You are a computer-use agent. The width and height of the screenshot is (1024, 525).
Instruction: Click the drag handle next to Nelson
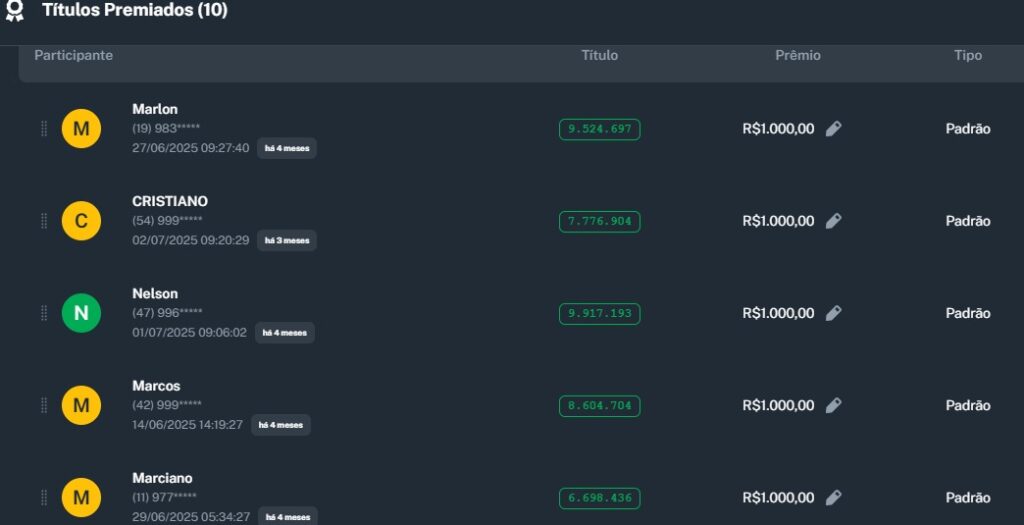click(x=44, y=313)
